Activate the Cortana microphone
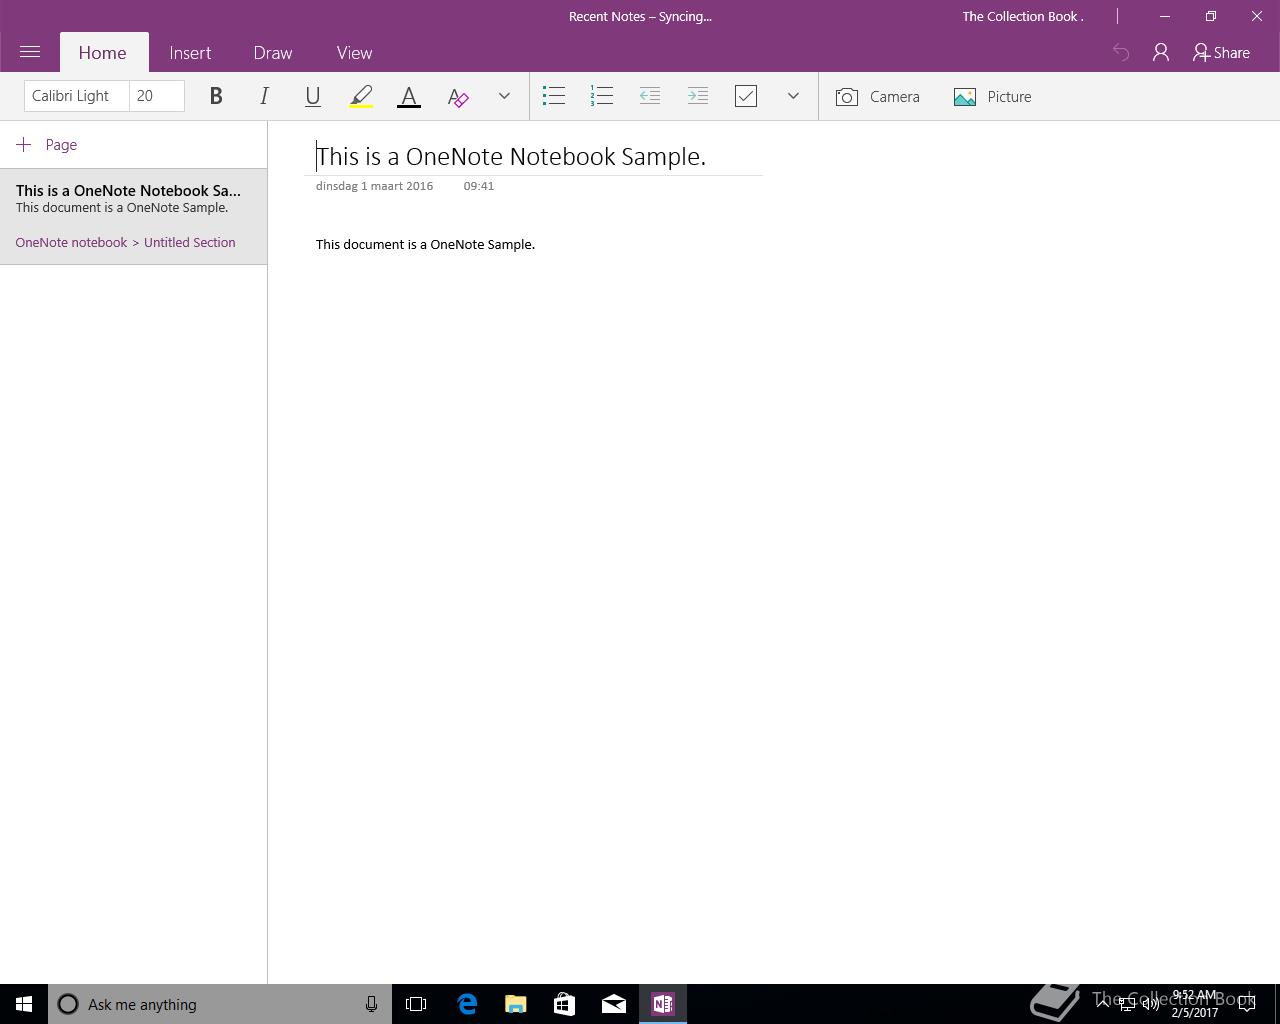Screen dimensions: 1280x1024 pos(371,1004)
